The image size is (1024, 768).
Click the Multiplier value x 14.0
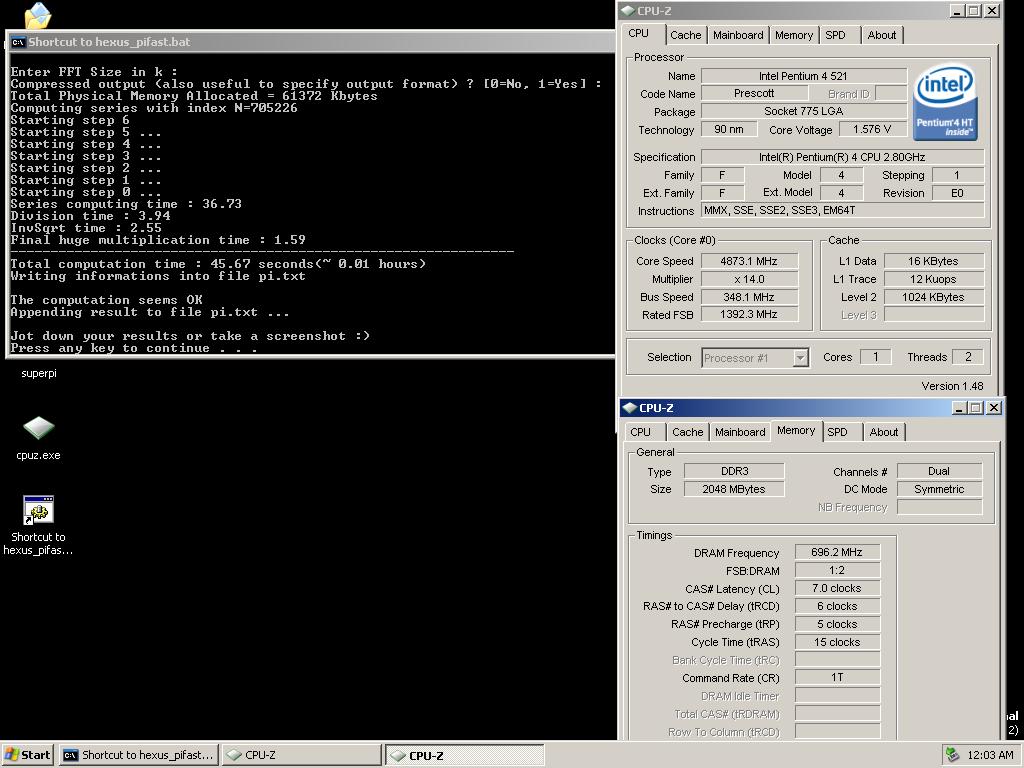[749, 279]
